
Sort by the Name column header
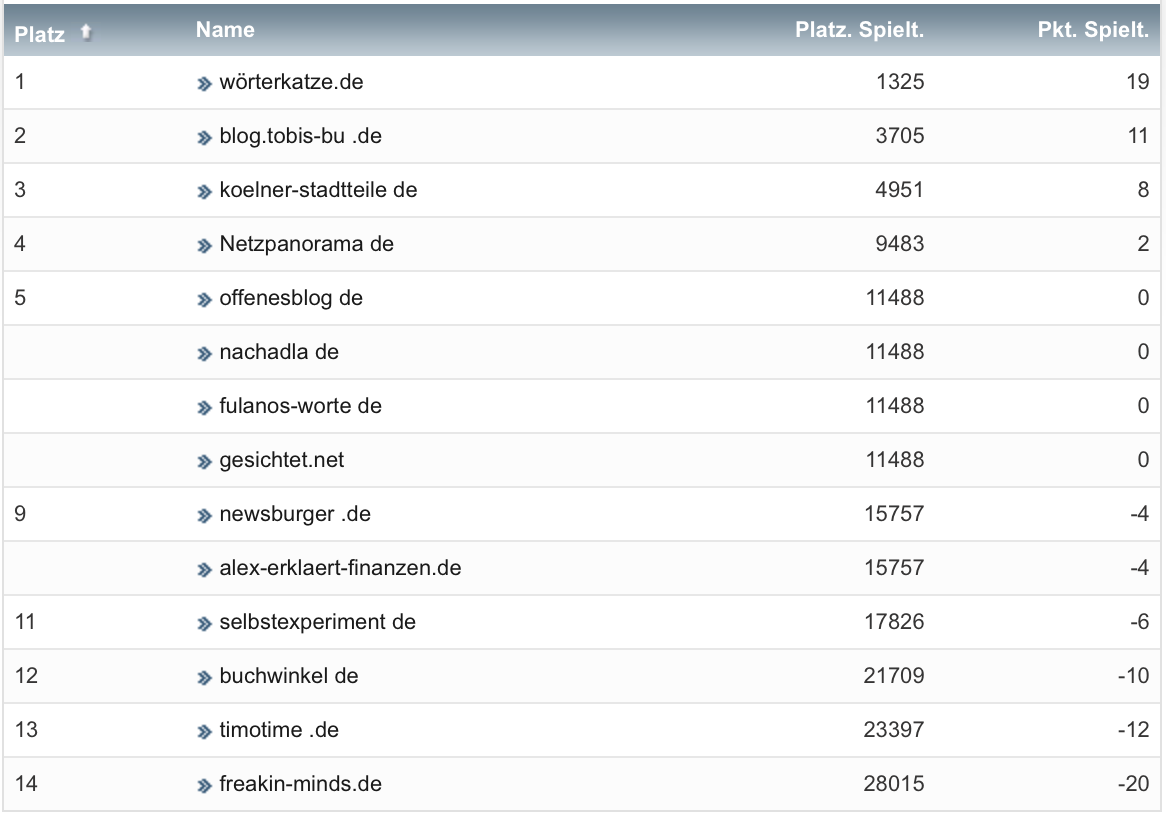(x=225, y=30)
